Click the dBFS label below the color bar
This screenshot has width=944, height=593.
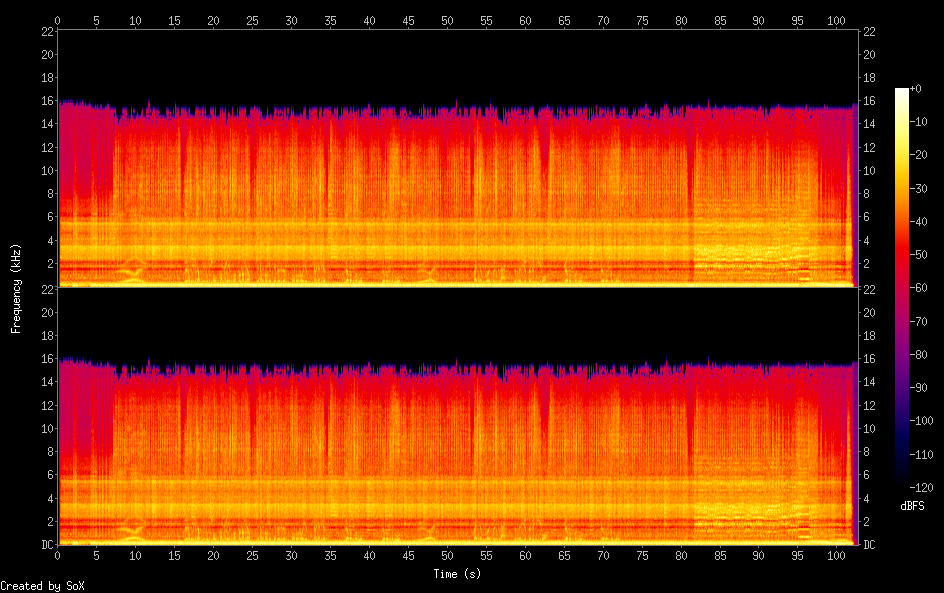912,507
